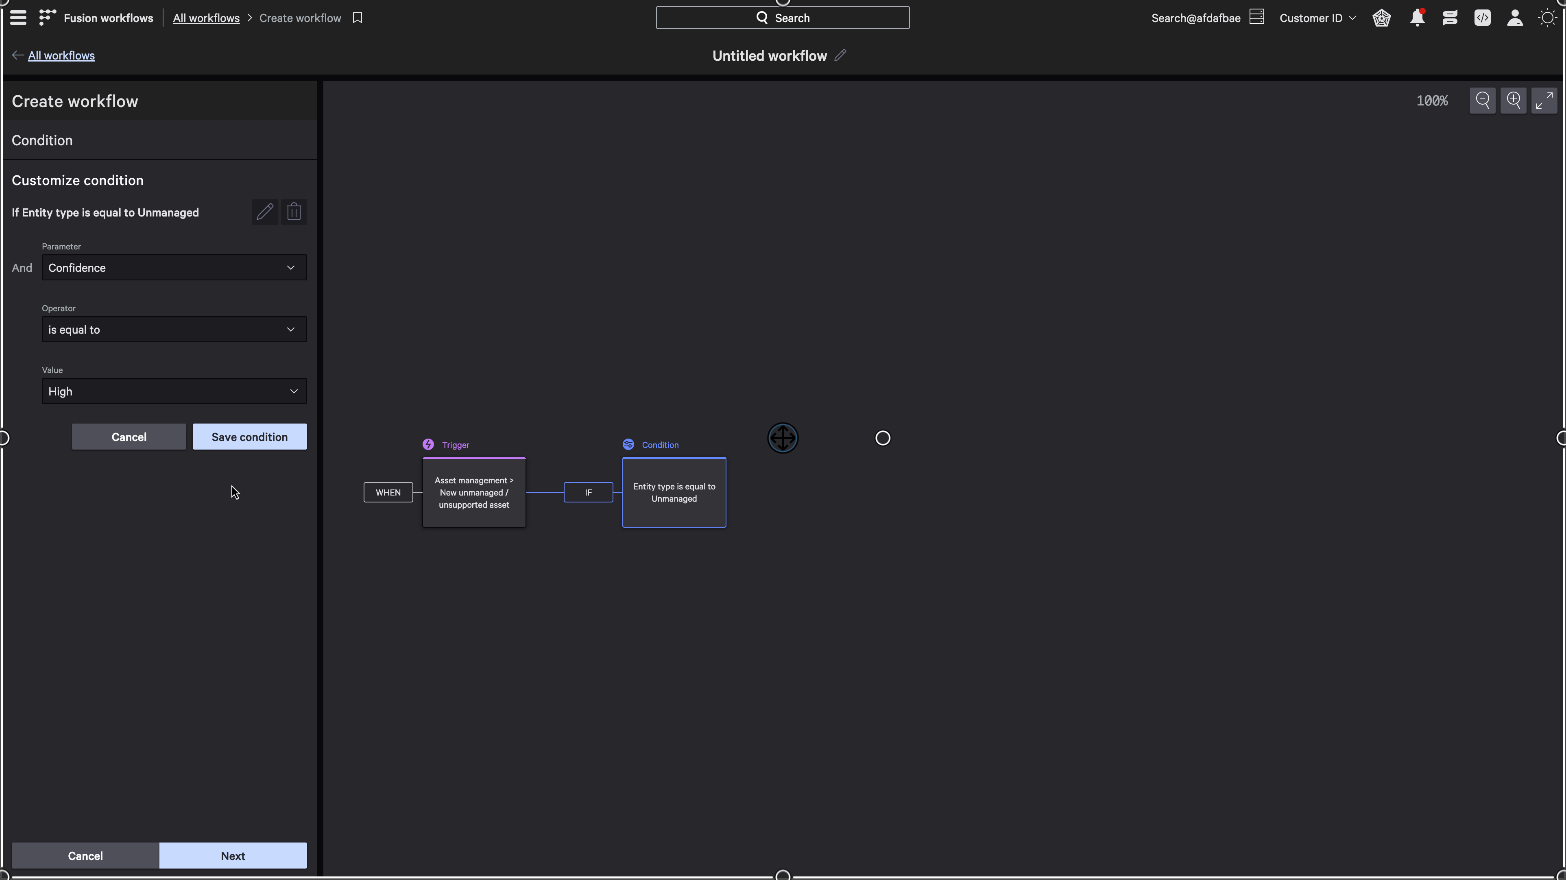This screenshot has height=880, width=1566.
Task: Open the hamburger main menu
Action: coord(18,18)
